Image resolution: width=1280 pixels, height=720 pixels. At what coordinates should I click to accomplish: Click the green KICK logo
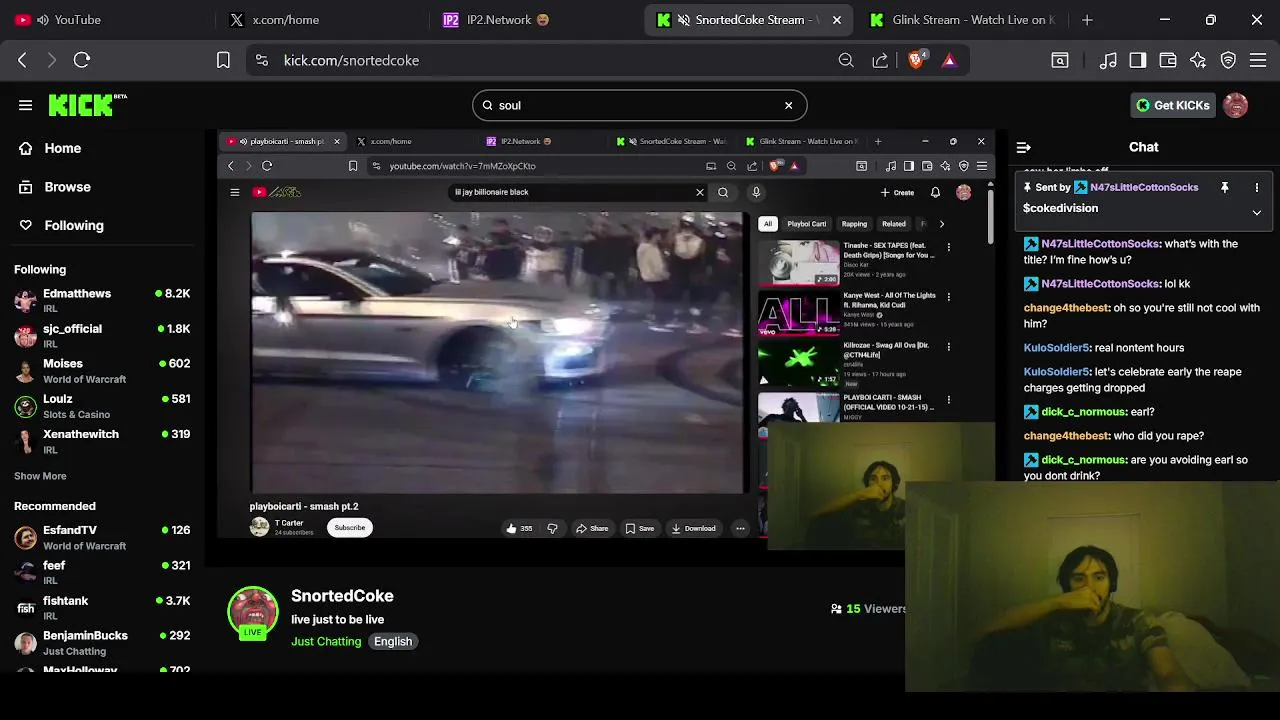[88, 105]
